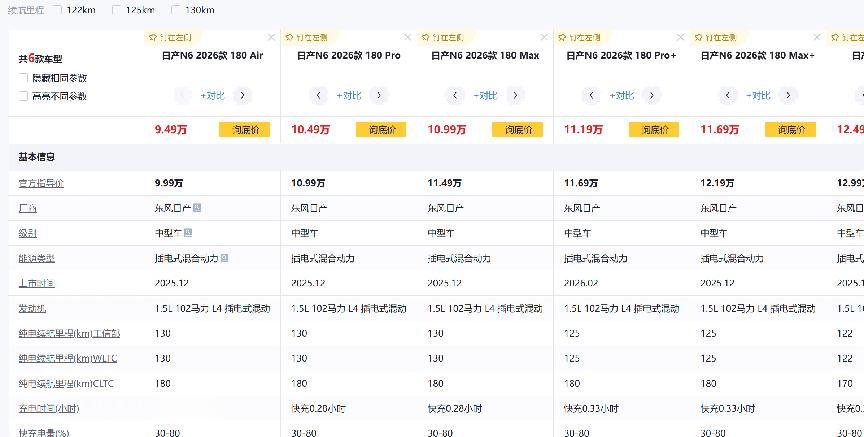Click the 基本信息 section header

coord(36,157)
